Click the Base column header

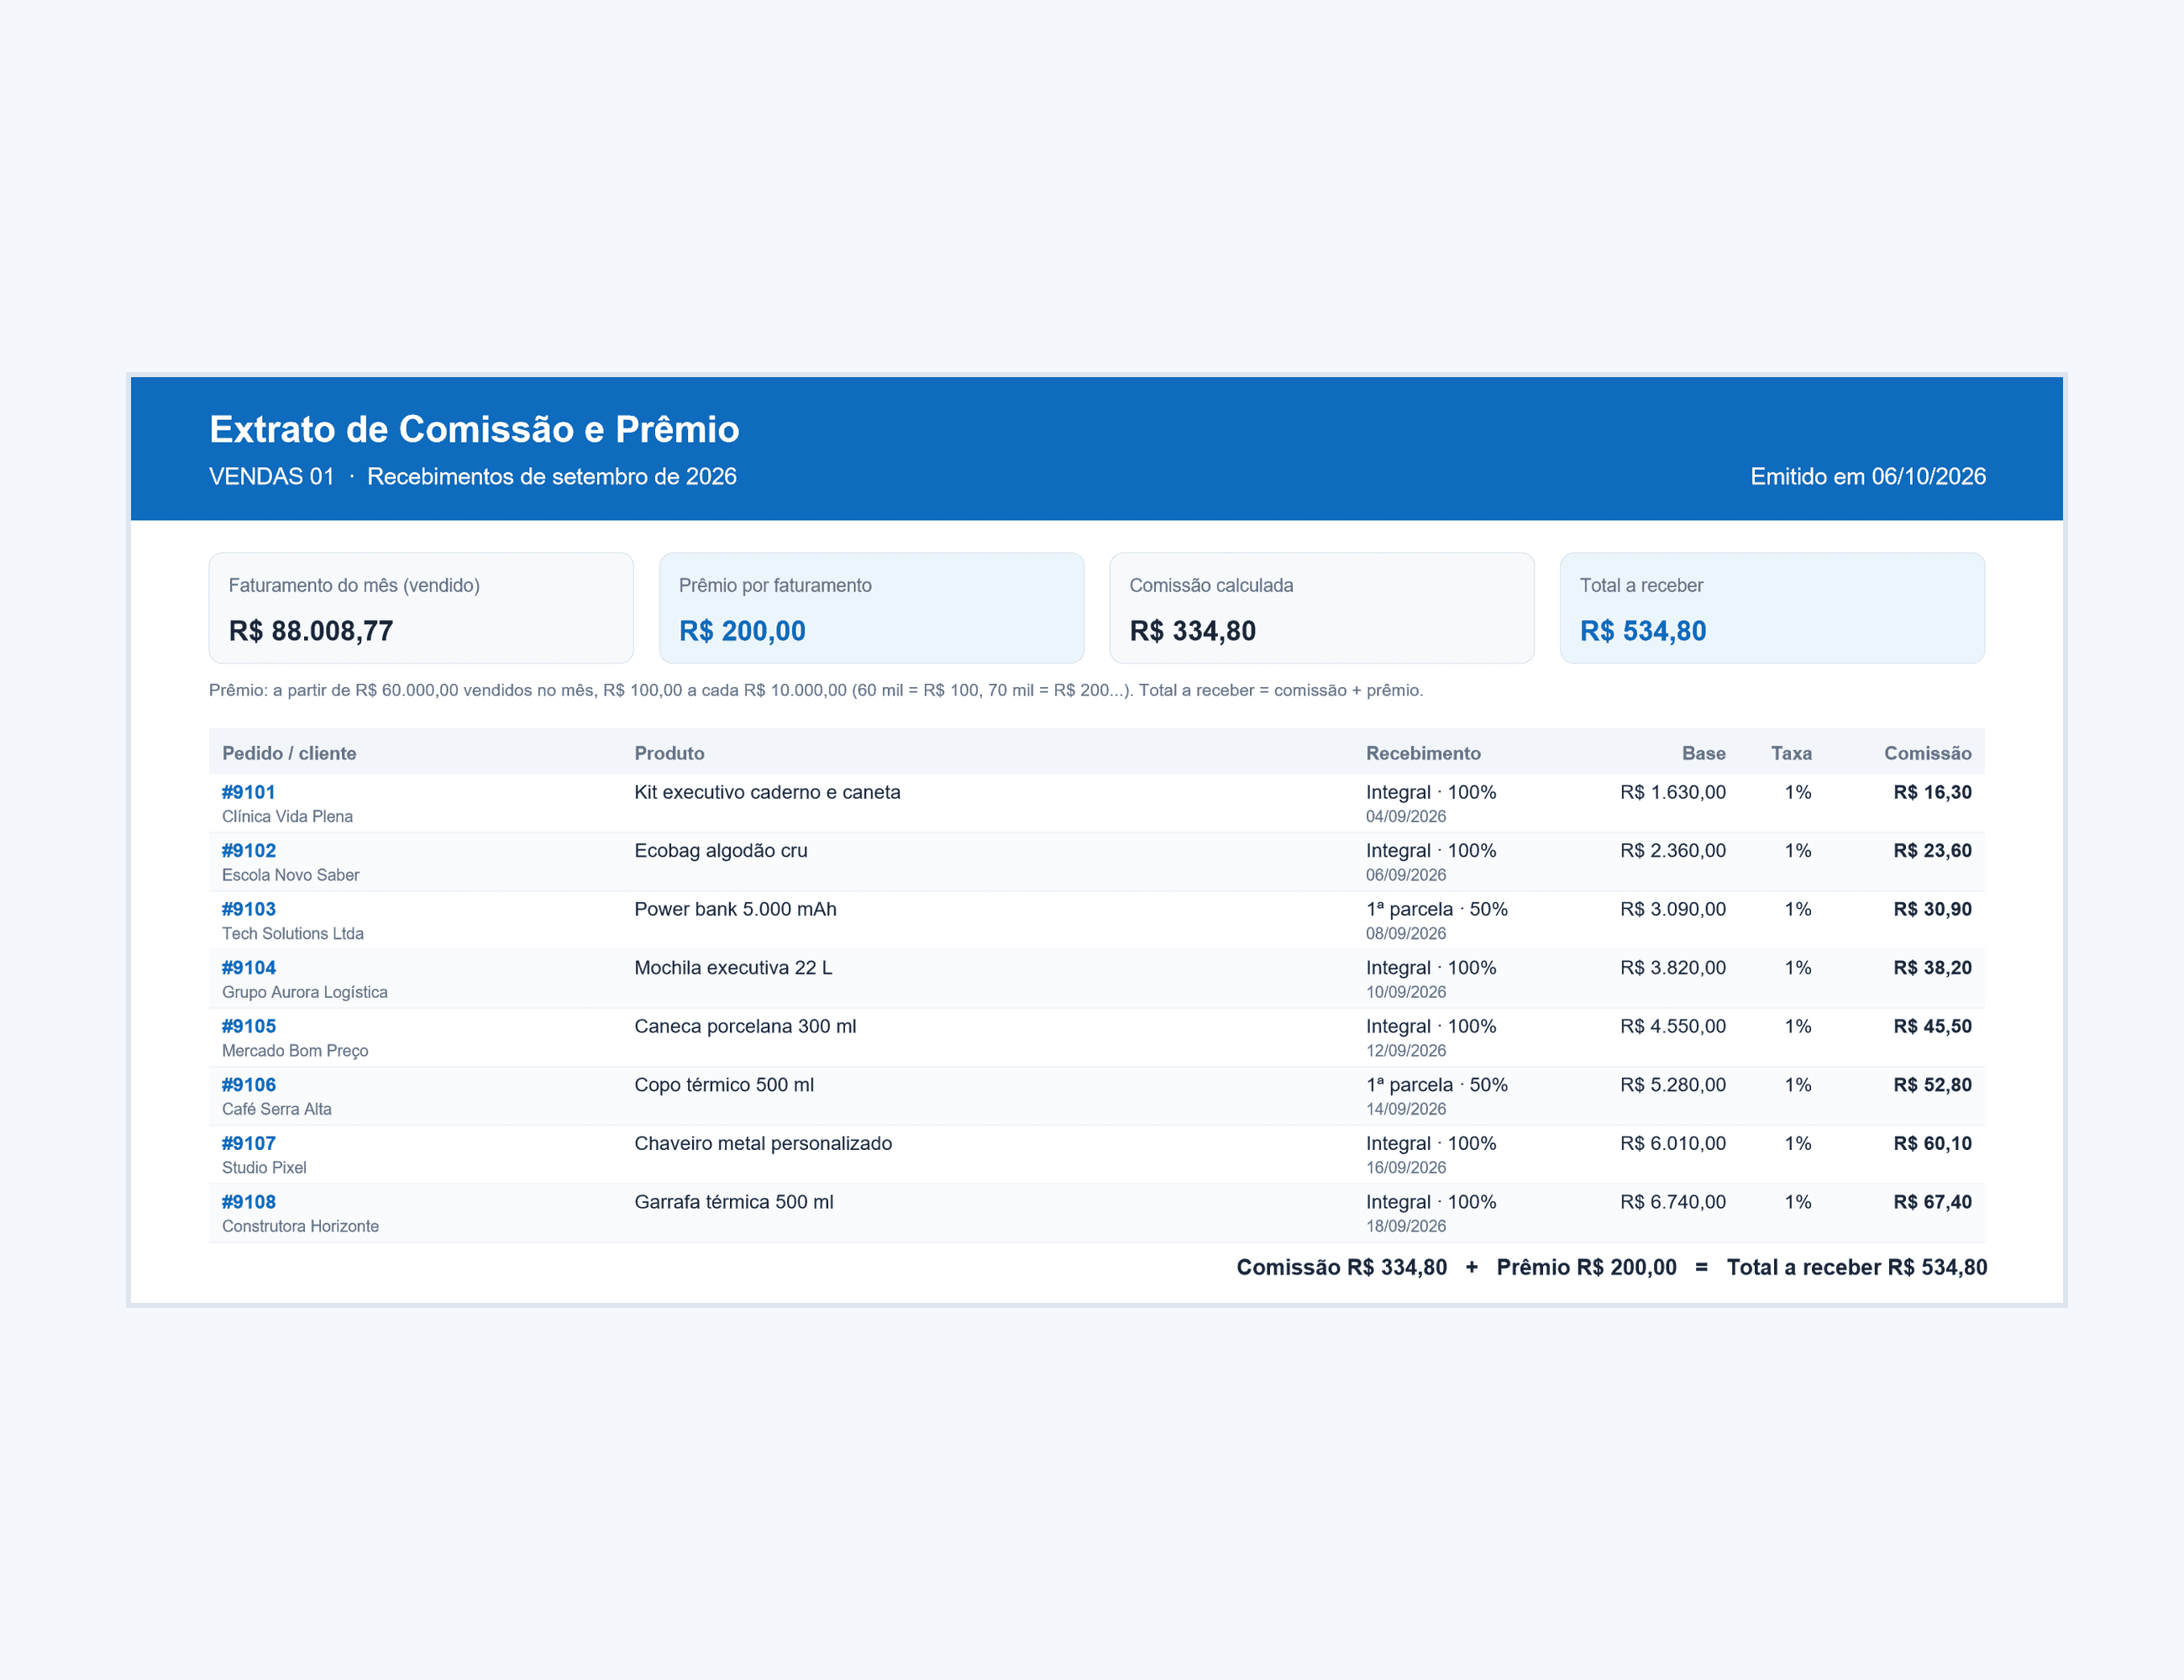[1703, 753]
